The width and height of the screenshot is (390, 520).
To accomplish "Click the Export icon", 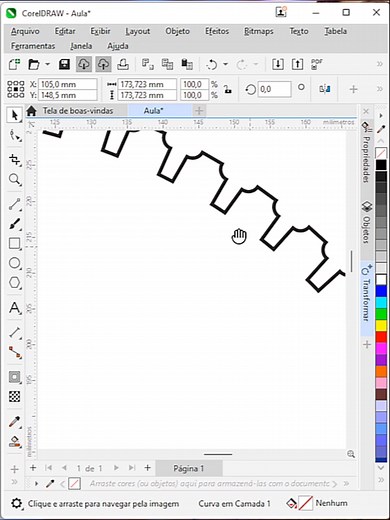I will pyautogui.click(x=297, y=64).
